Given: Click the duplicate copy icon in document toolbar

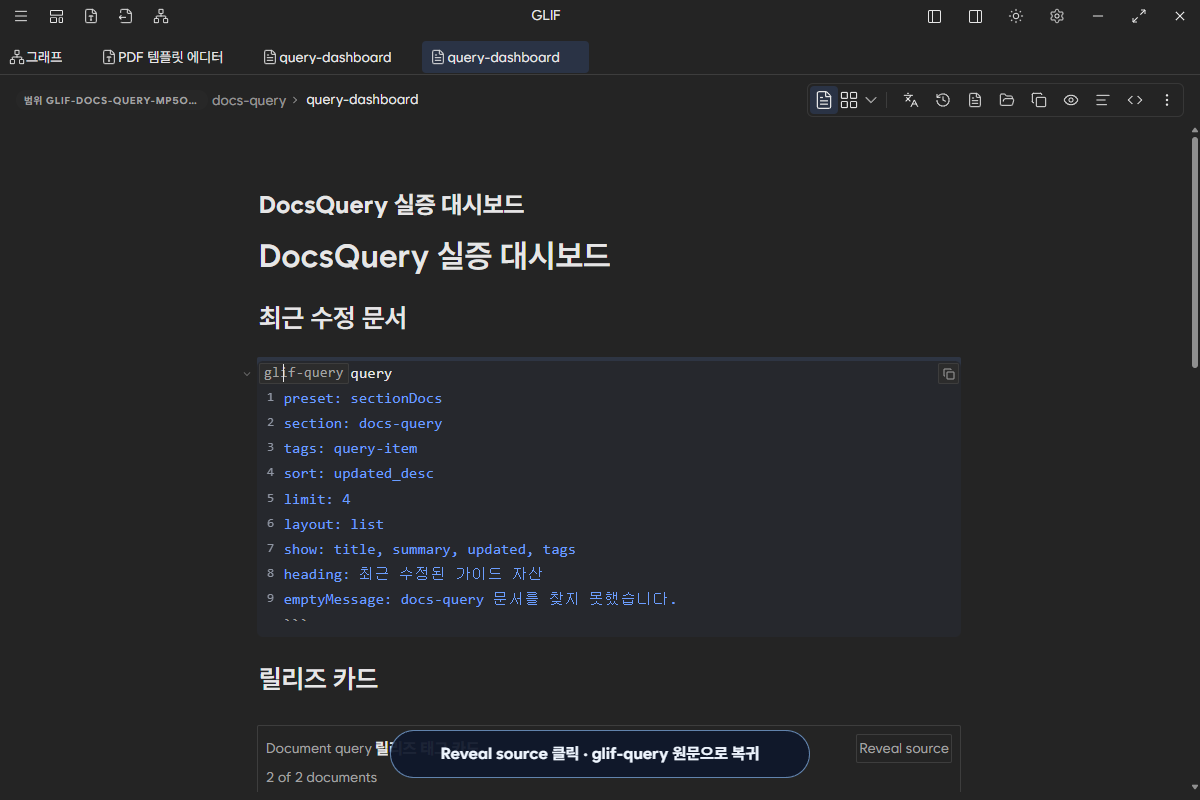Looking at the screenshot, I should pos(1039,100).
